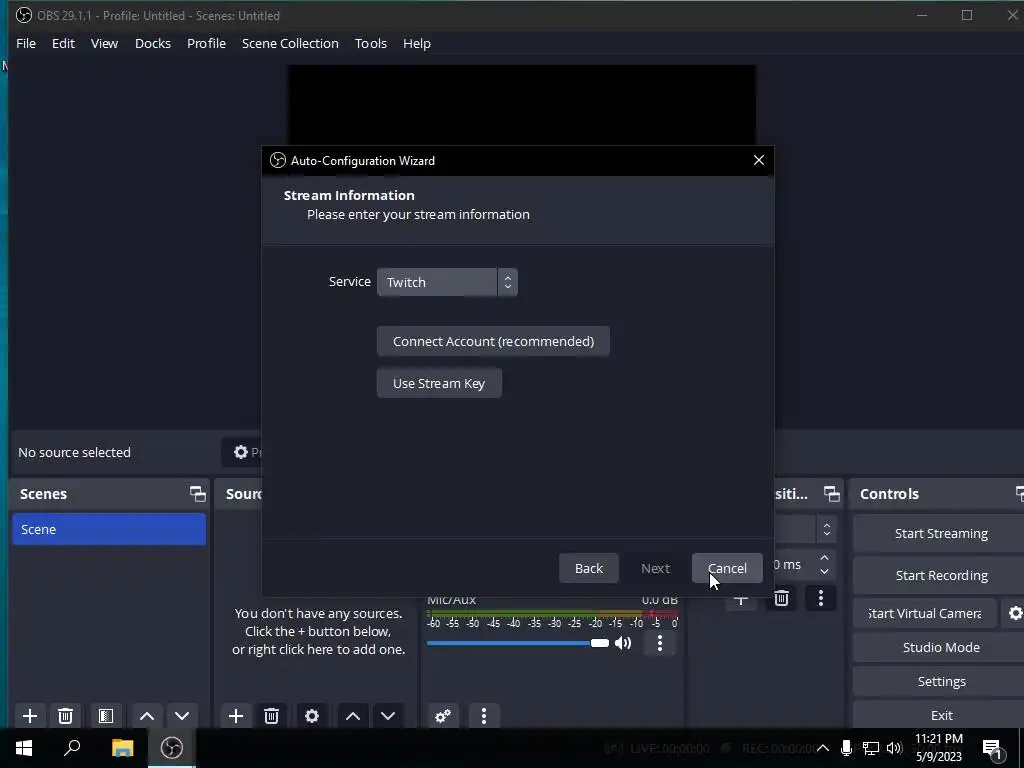Viewport: 1024px width, 768px height.
Task: Open the View menu
Action: 104,44
